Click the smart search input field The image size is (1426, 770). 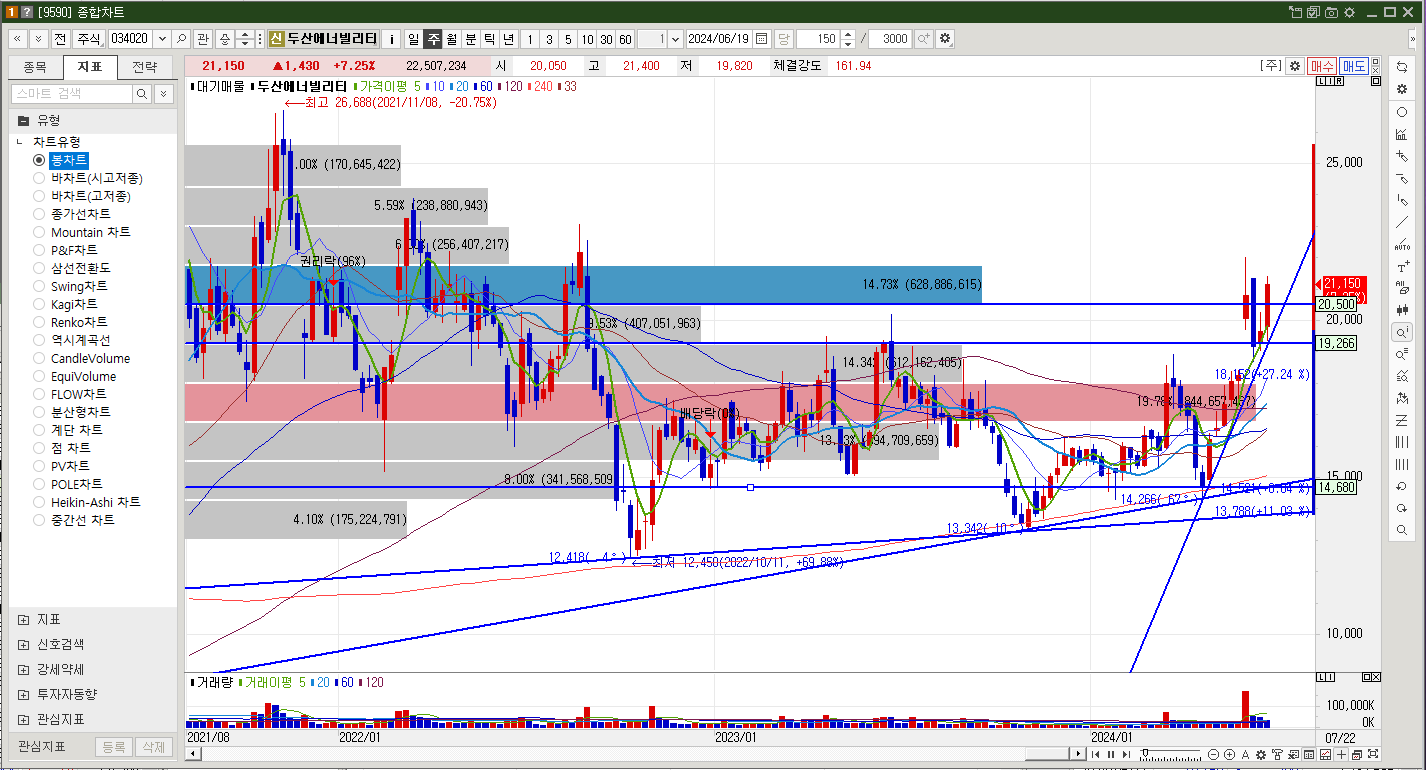[x=71, y=93]
